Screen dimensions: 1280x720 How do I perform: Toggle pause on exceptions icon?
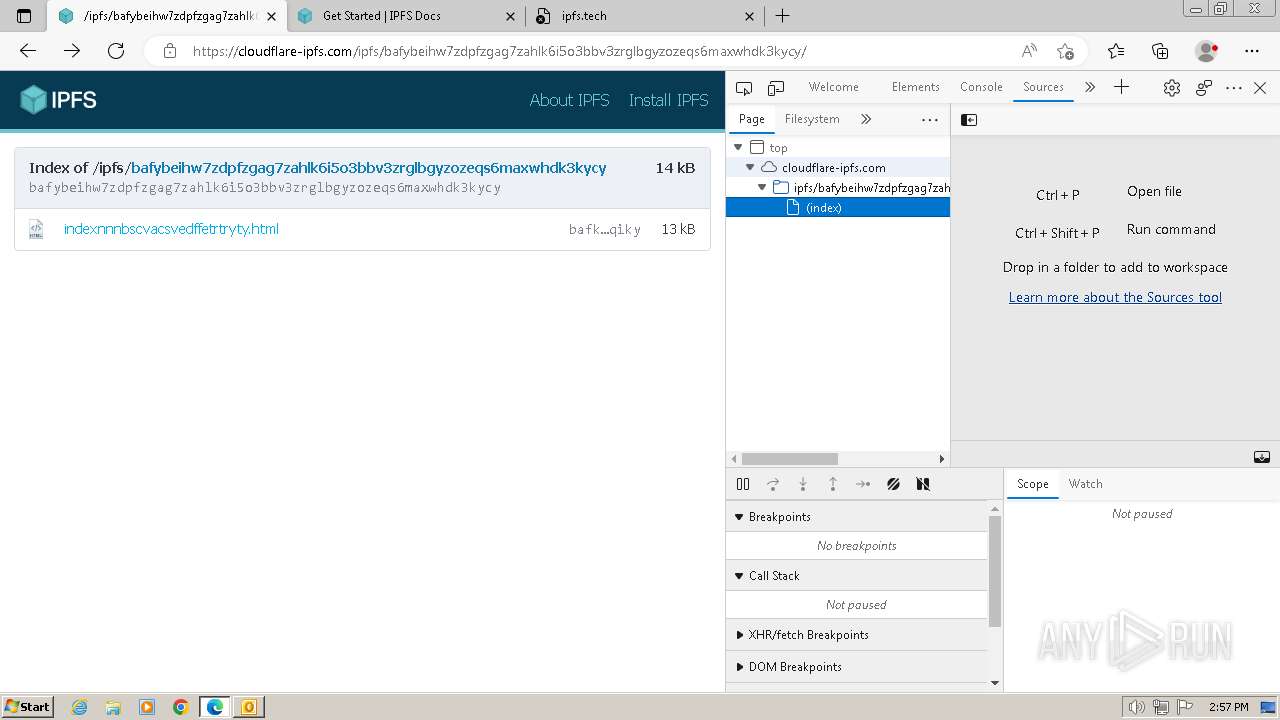(923, 484)
